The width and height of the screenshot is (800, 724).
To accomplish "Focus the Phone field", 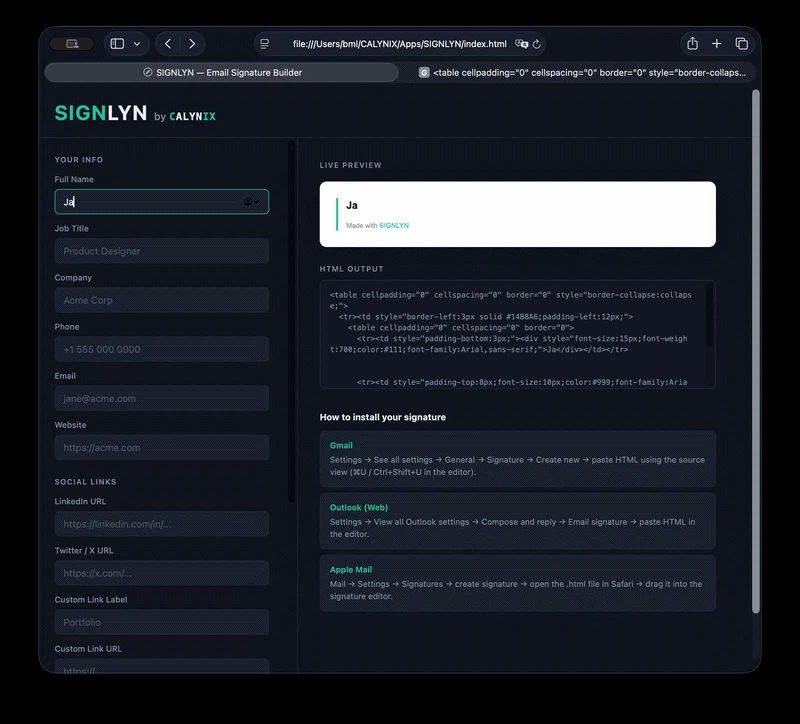I will (x=161, y=349).
